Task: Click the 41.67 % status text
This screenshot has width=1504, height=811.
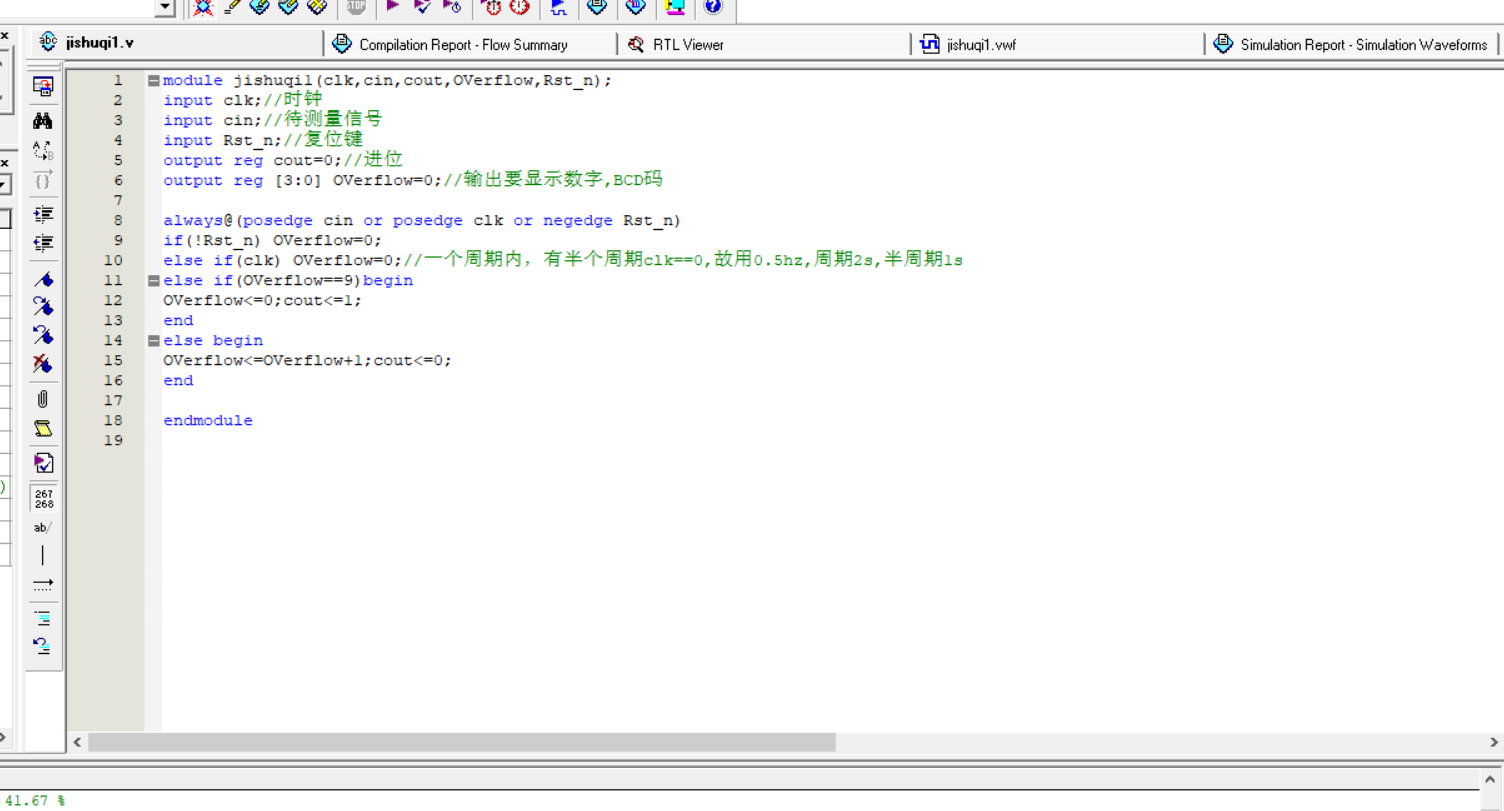Action: tap(34, 801)
